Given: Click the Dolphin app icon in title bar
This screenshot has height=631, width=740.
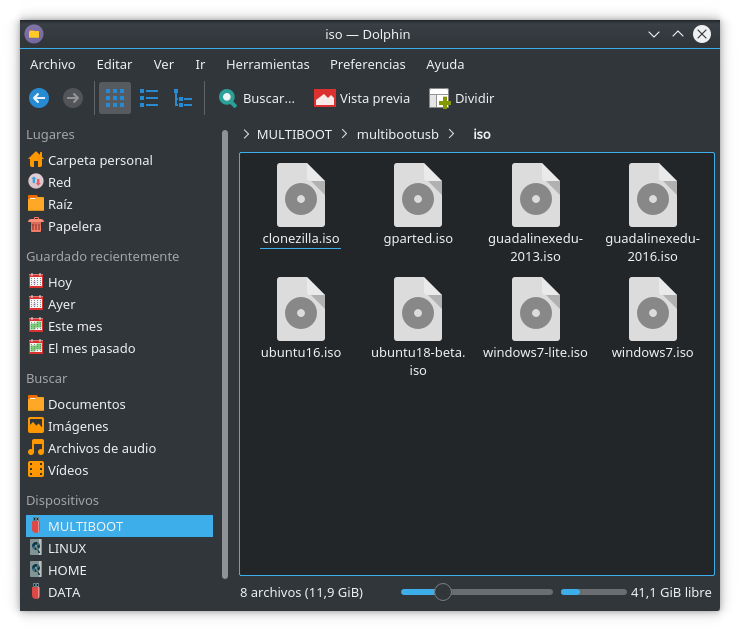Looking at the screenshot, I should (x=34, y=34).
